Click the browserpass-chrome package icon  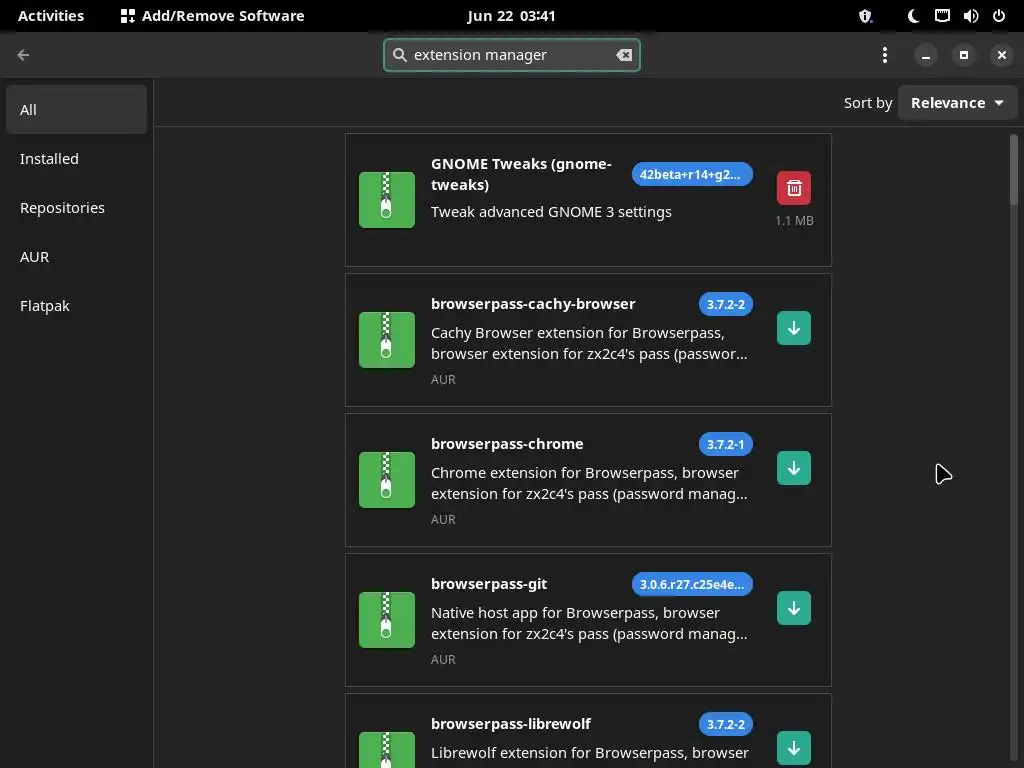click(x=387, y=480)
